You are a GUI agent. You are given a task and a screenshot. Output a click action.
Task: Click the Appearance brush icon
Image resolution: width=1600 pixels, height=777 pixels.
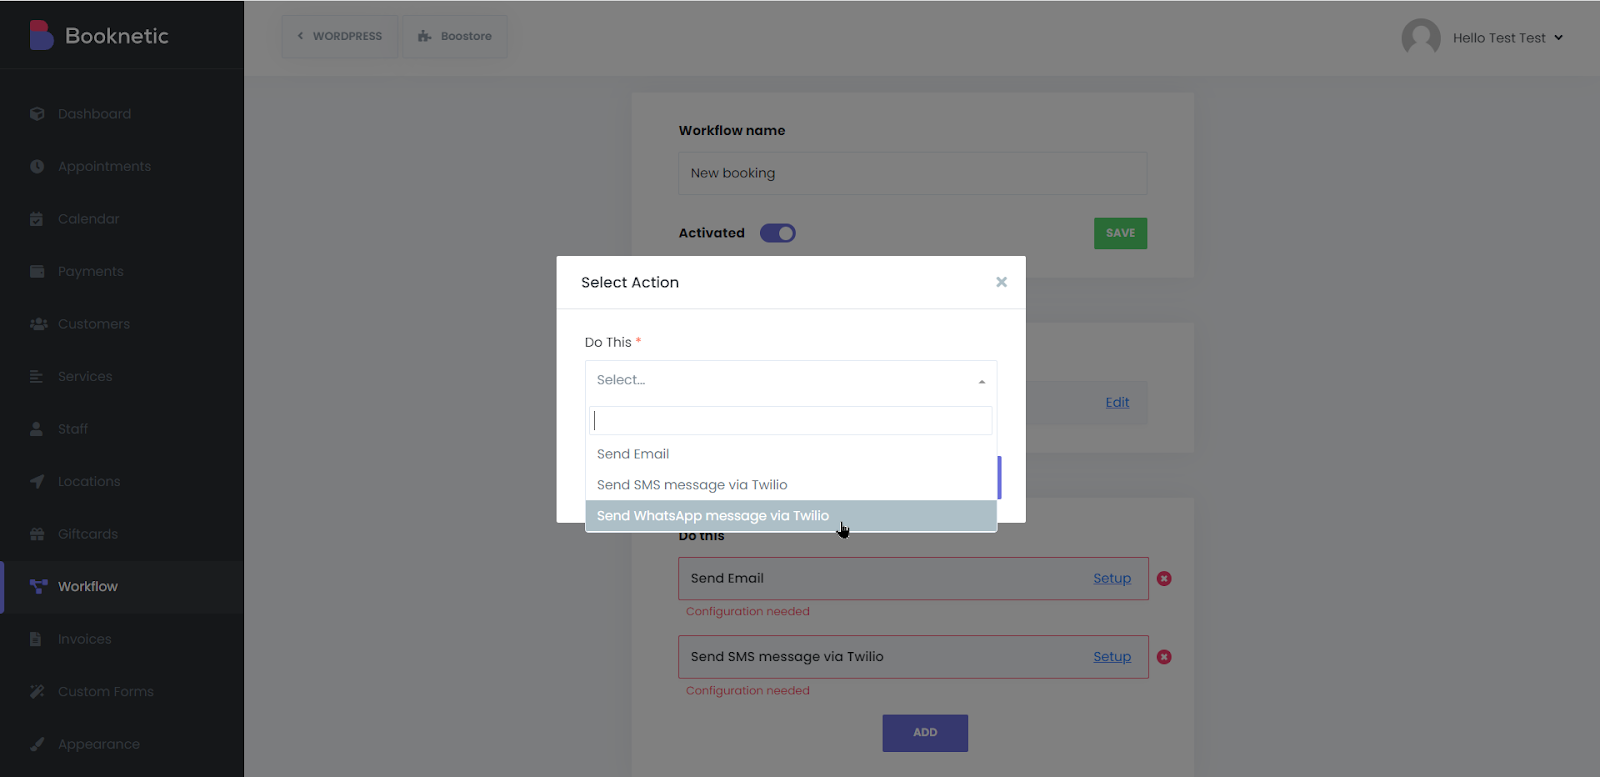37,744
